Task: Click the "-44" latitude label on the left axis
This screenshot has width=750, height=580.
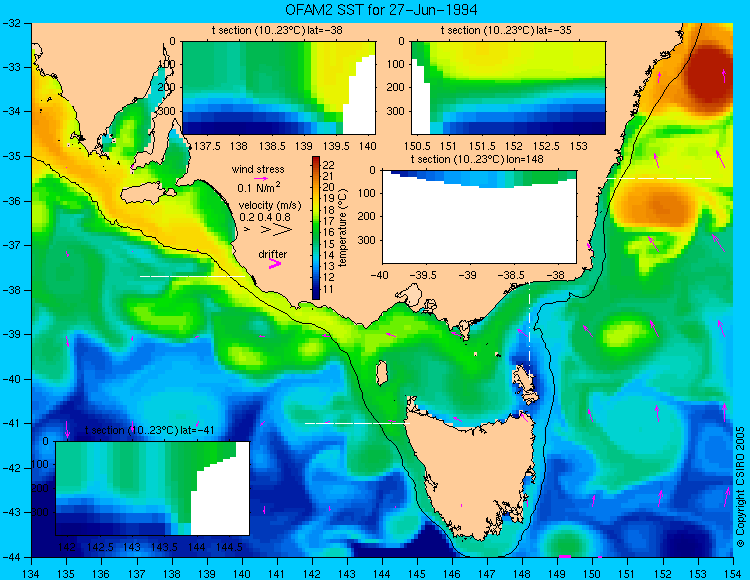Action: [x=10, y=557]
